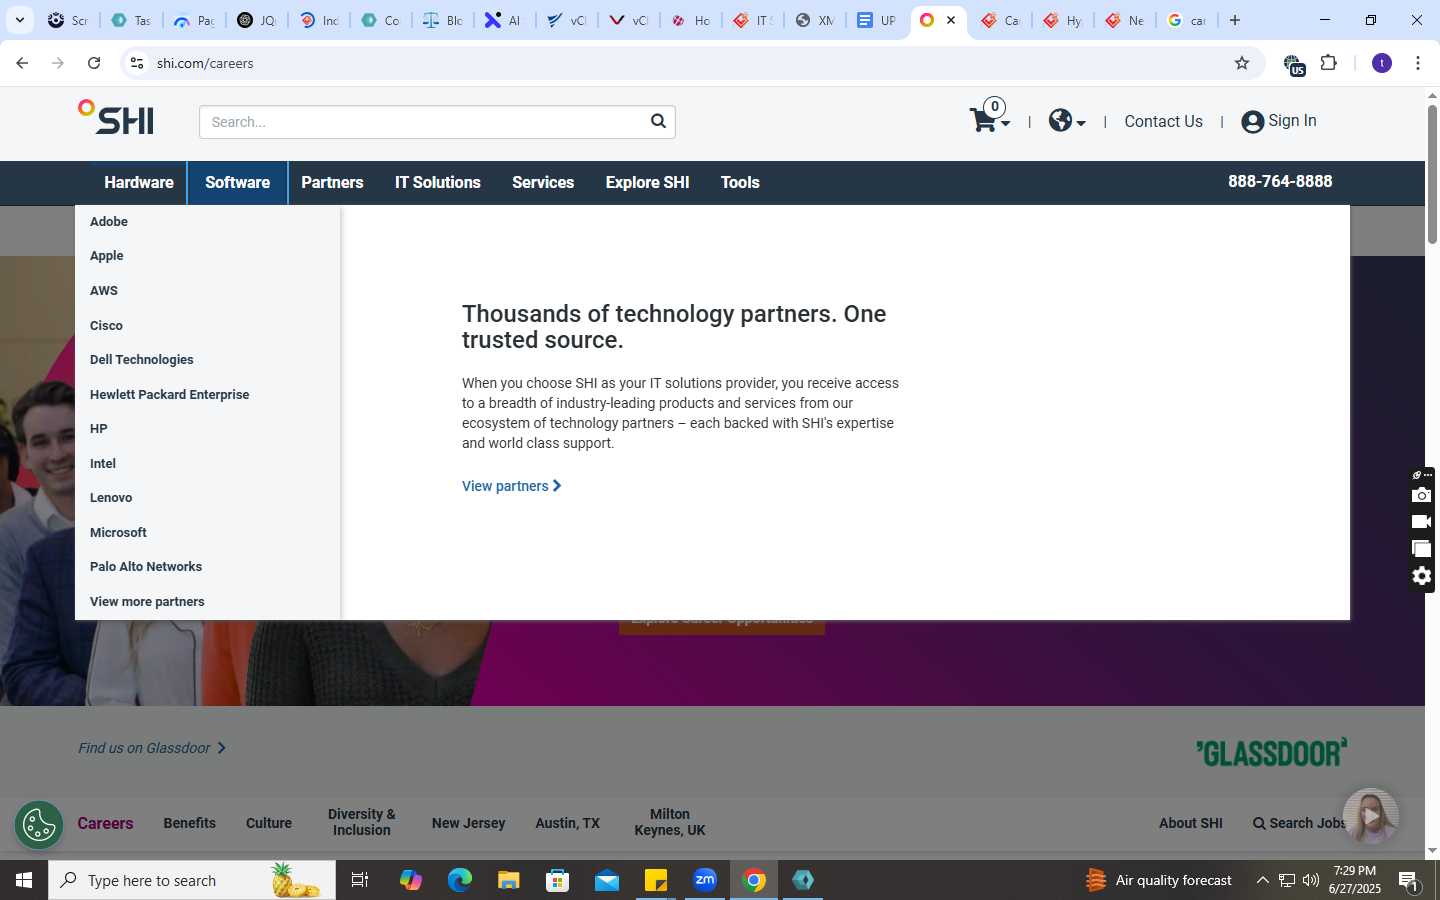Click the page vertical scrollbar
The image size is (1440, 900).
coord(1432,173)
